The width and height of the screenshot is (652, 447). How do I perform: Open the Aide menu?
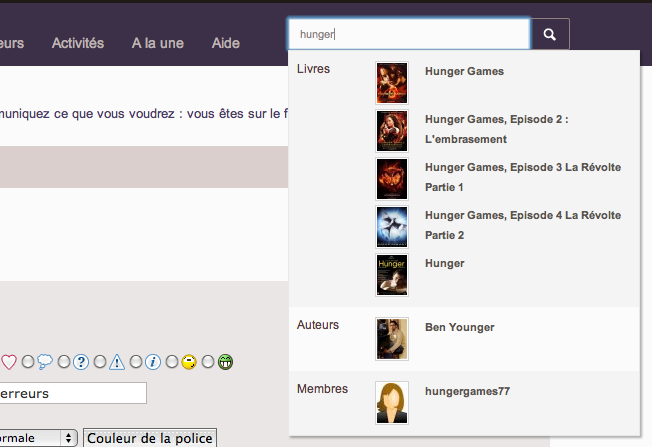coord(226,43)
